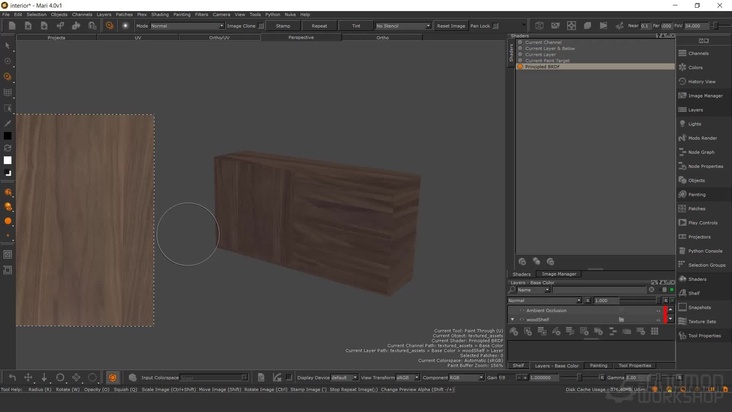Click the new project icon in top toolbar
Image resolution: width=732 pixels, height=412 pixels.
tap(12, 26)
